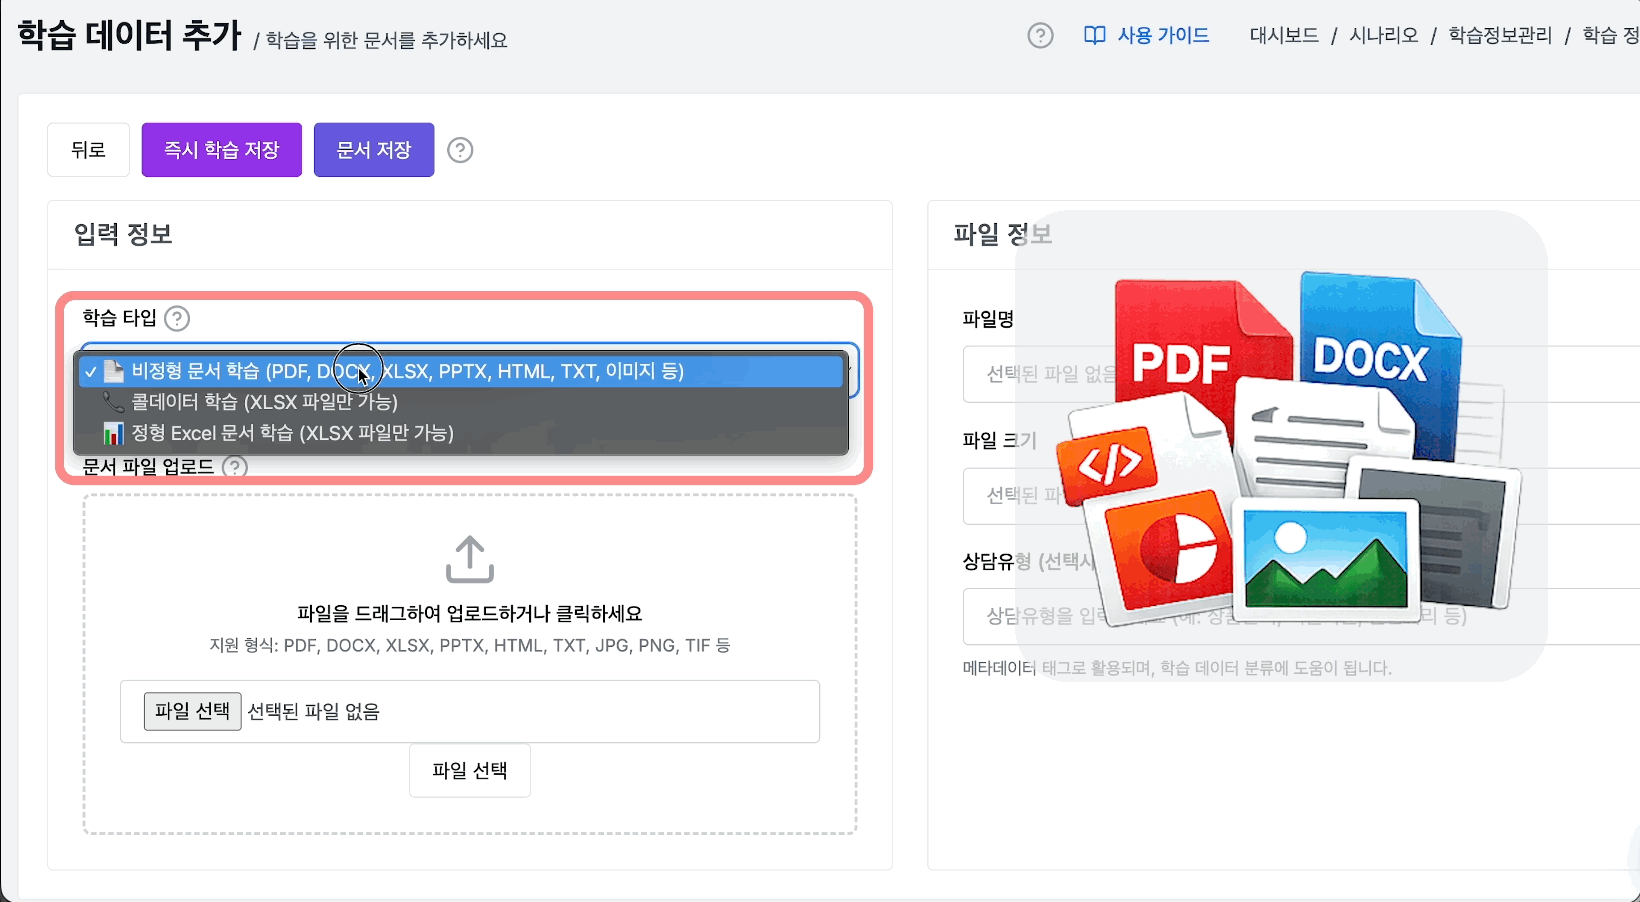Image resolution: width=1640 pixels, height=902 pixels.
Task: Open help icon next to 문서 저장
Action: coord(460,150)
